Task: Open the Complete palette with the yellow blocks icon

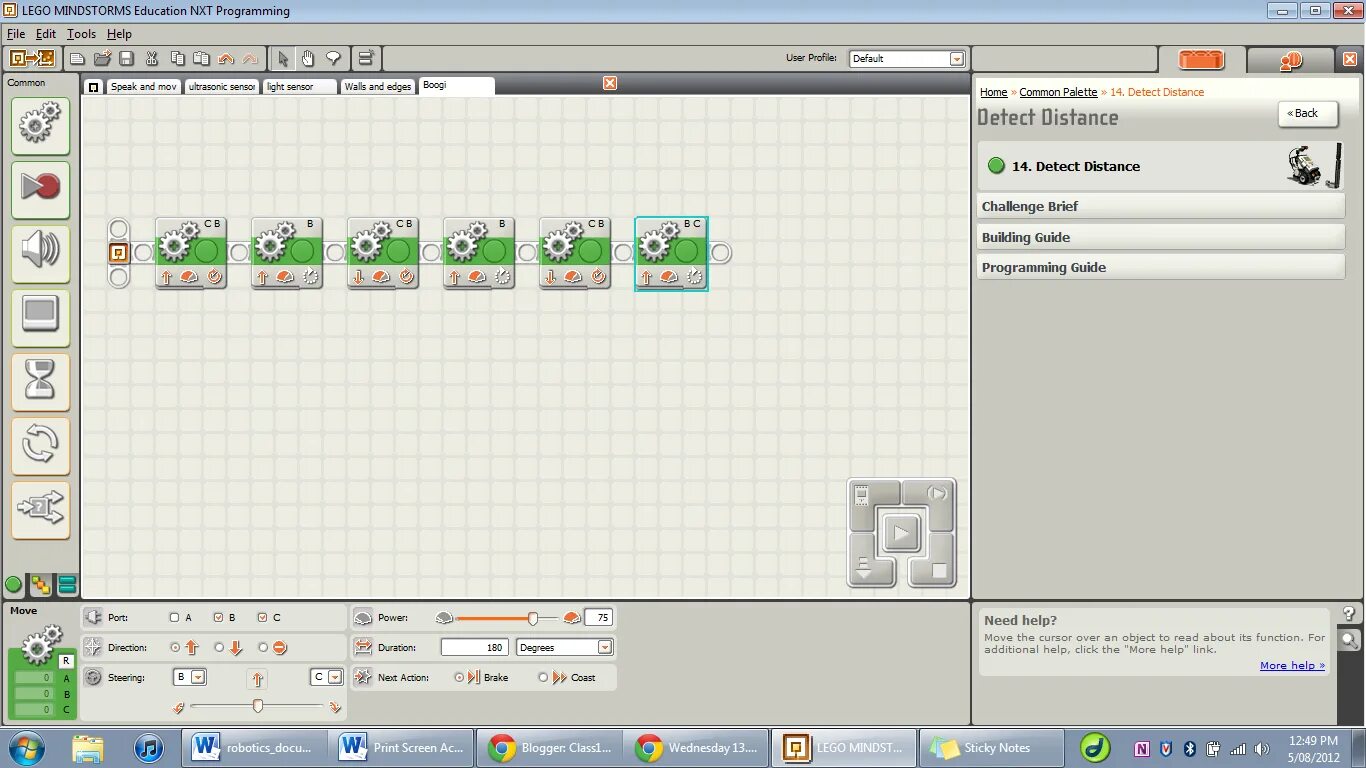Action: tap(41, 585)
